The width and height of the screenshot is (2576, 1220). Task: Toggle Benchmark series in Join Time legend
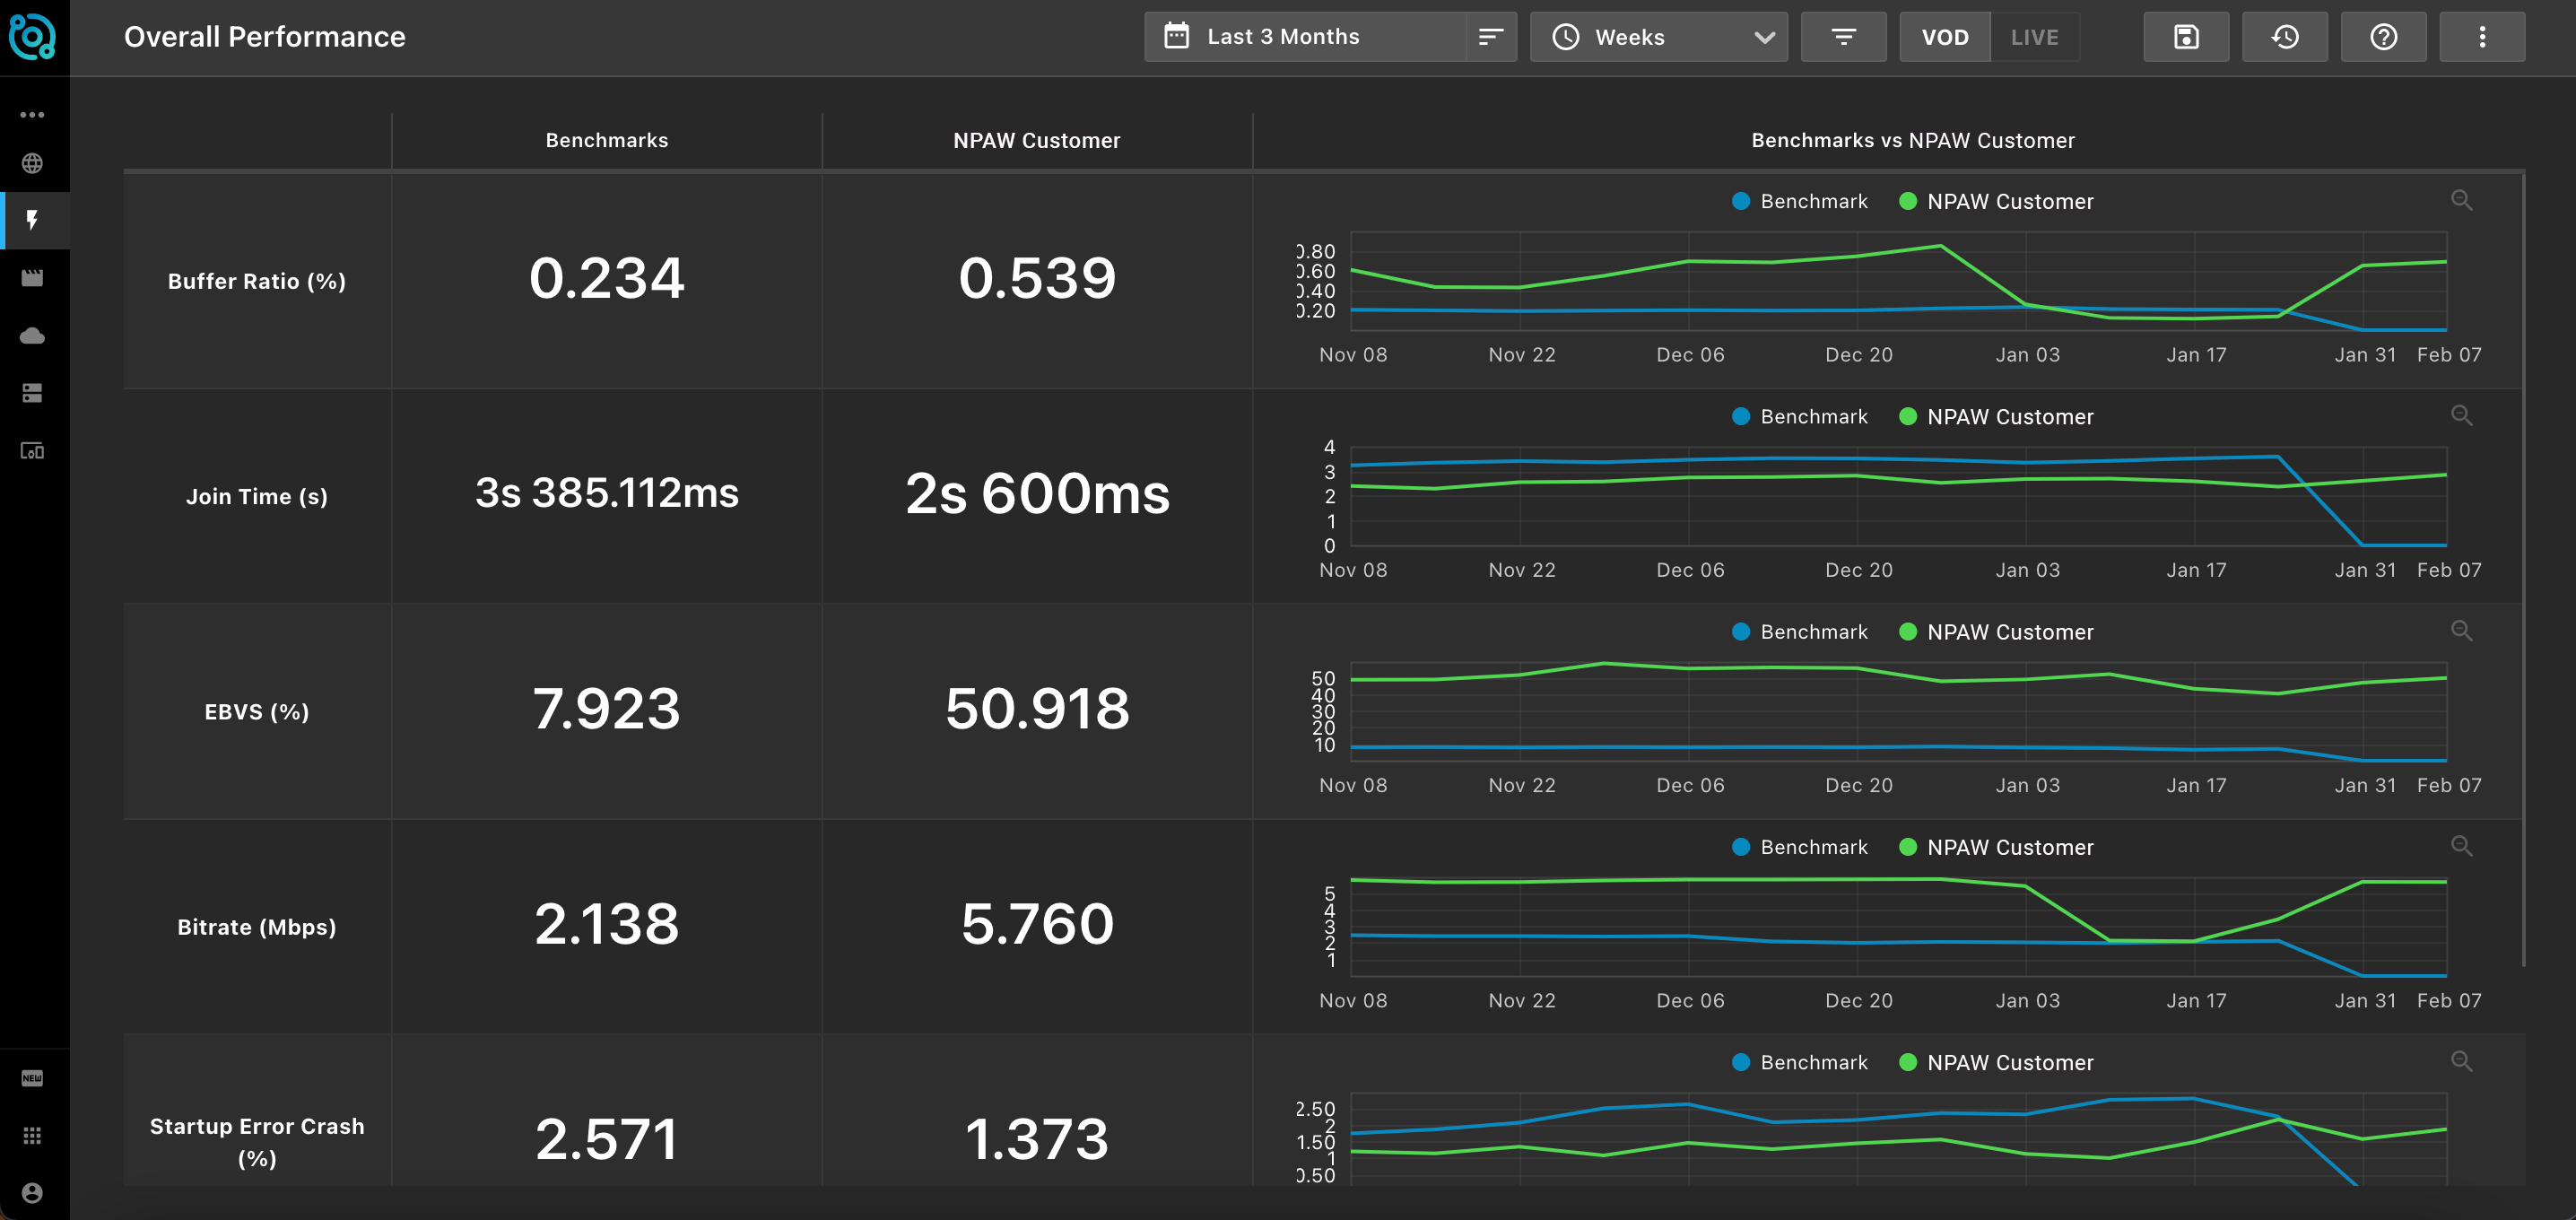tap(1800, 416)
